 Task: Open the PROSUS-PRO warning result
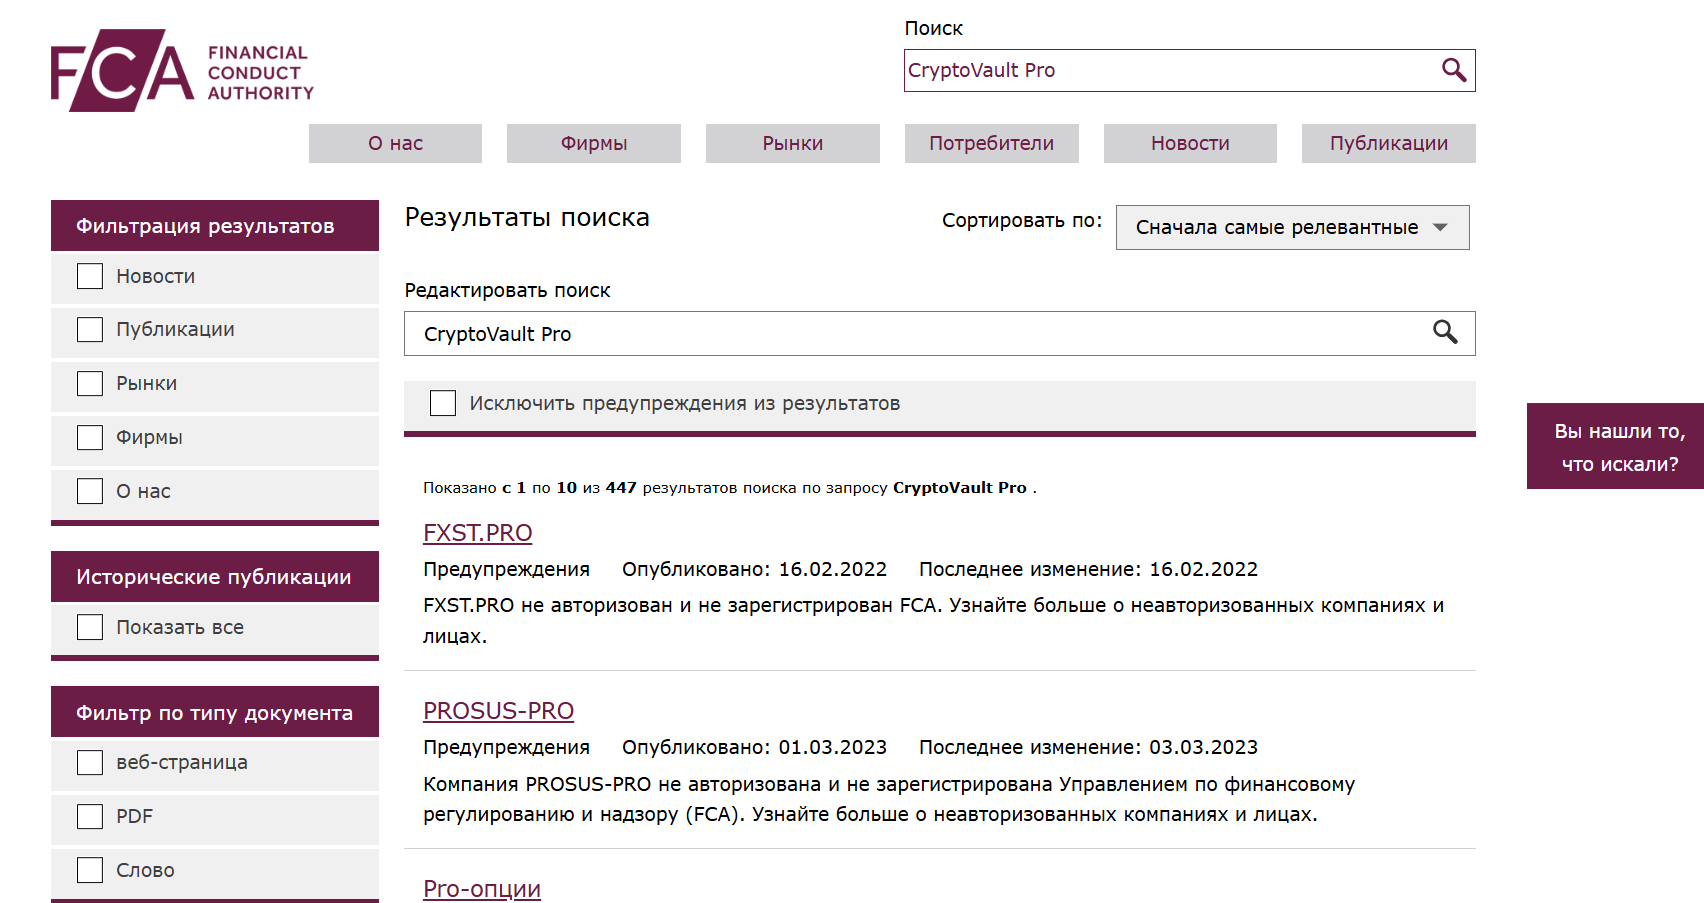tap(498, 711)
